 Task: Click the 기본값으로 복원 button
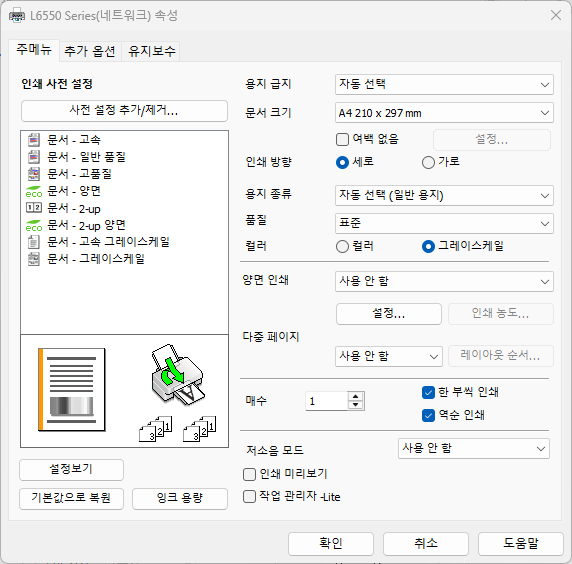72,498
